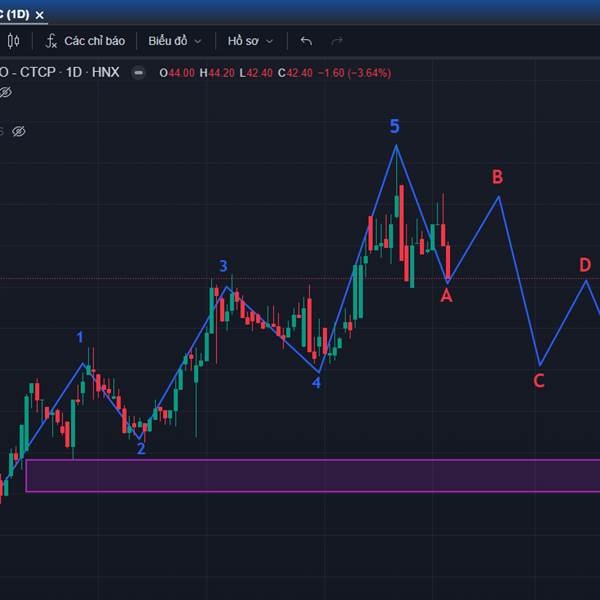Select the red wave label D
The height and width of the screenshot is (600, 600).
click(585, 265)
